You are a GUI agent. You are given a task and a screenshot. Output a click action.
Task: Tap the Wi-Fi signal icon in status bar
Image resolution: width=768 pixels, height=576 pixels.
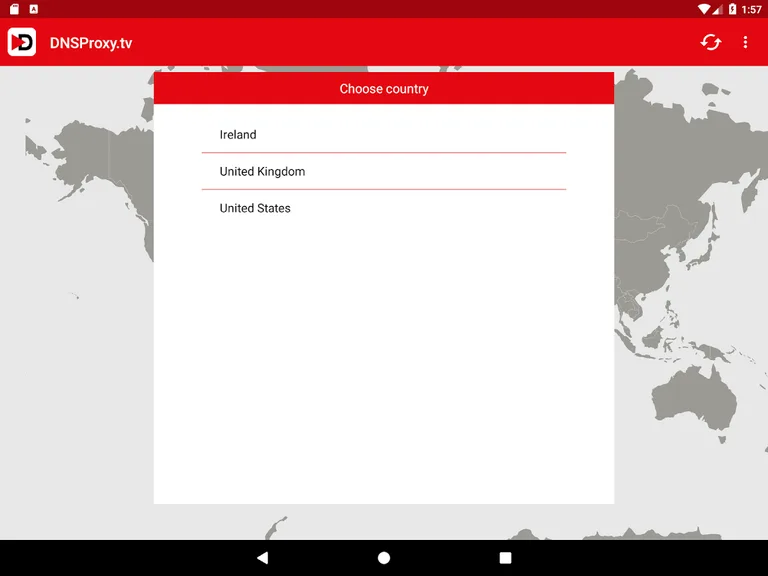(x=704, y=9)
